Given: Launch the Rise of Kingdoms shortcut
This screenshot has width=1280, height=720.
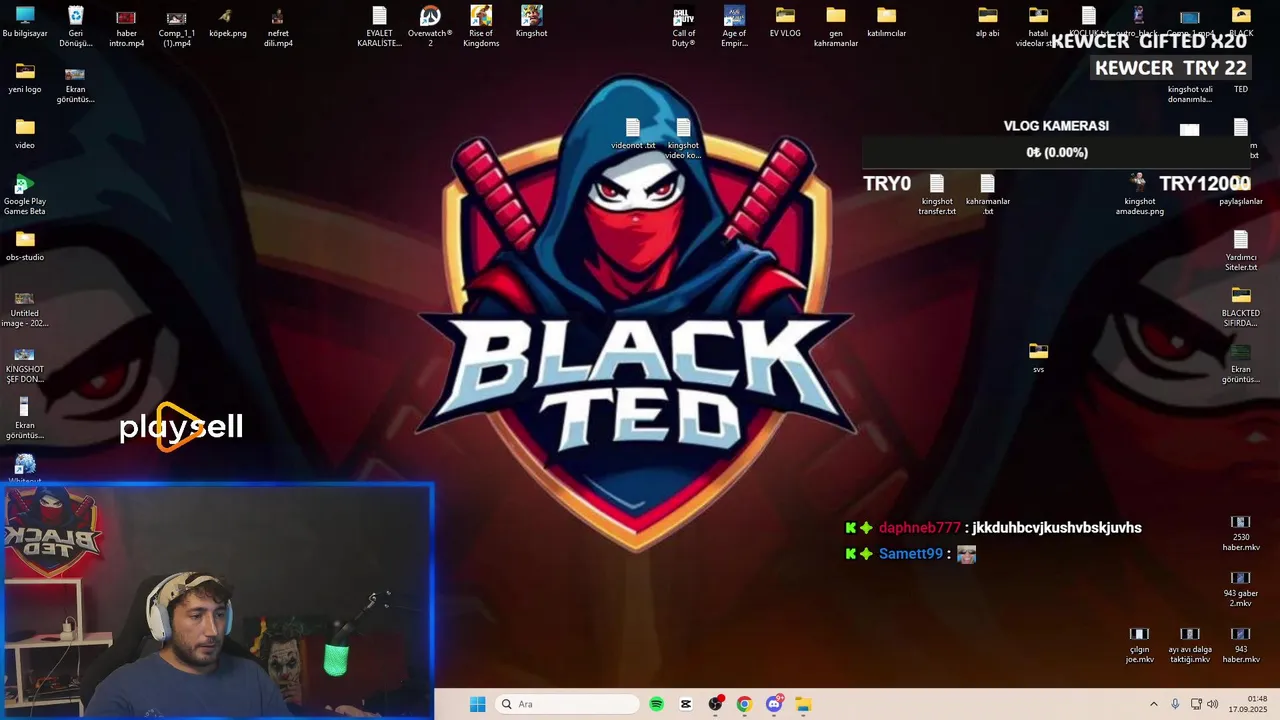Looking at the screenshot, I should 481,26.
